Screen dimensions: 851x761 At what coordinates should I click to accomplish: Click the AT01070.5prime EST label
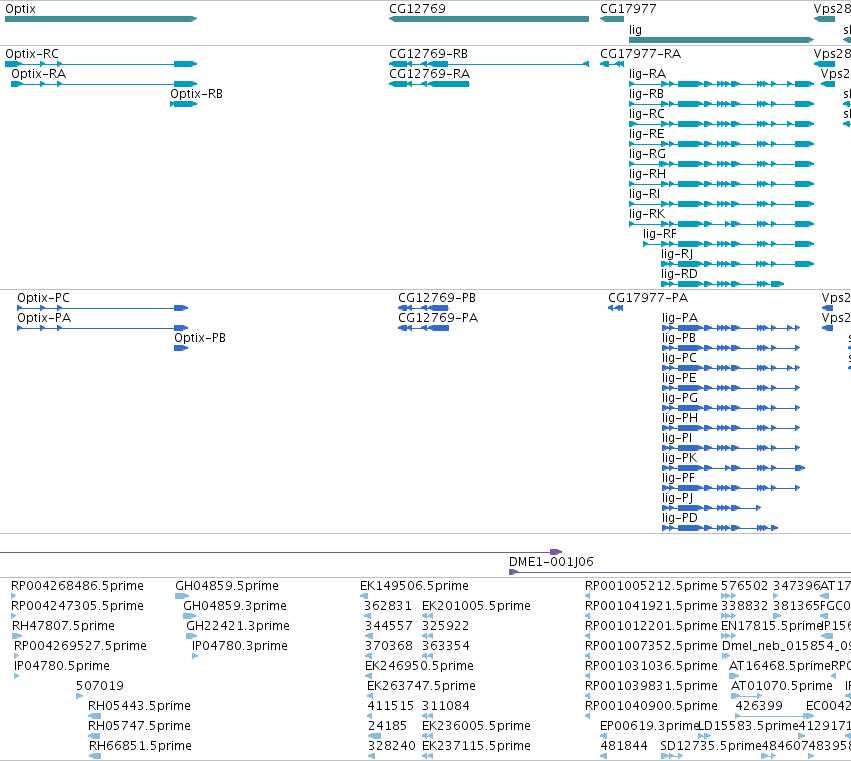[782, 686]
